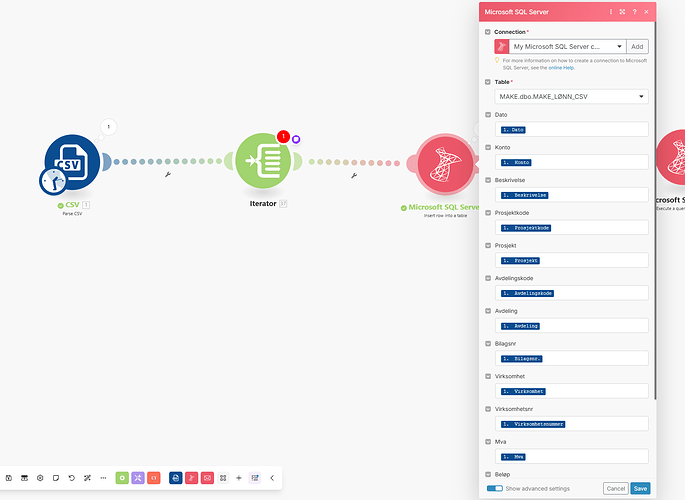
Task: Toggle the square next to Table label
Action: 488,82
